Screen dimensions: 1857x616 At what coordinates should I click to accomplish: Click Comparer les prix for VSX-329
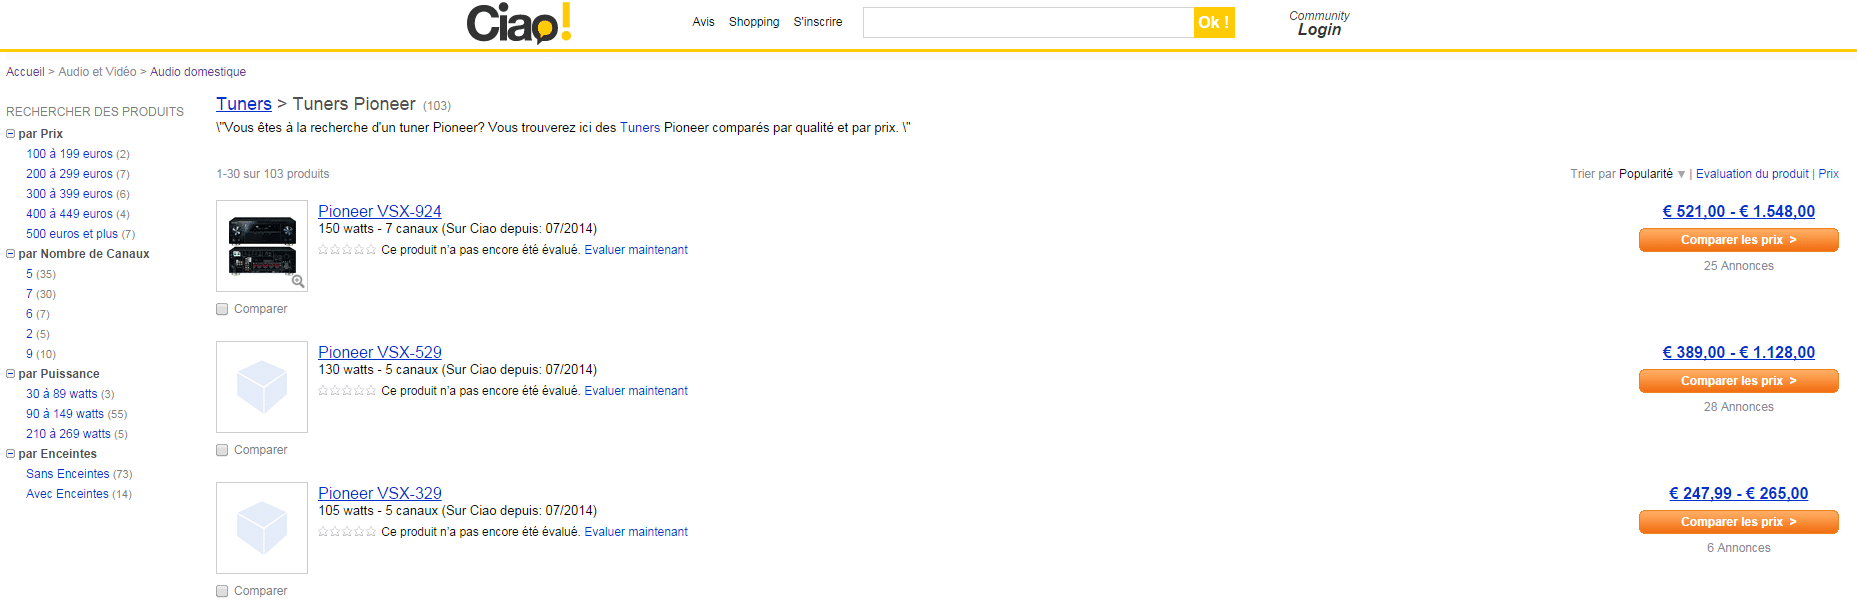coord(1738,522)
